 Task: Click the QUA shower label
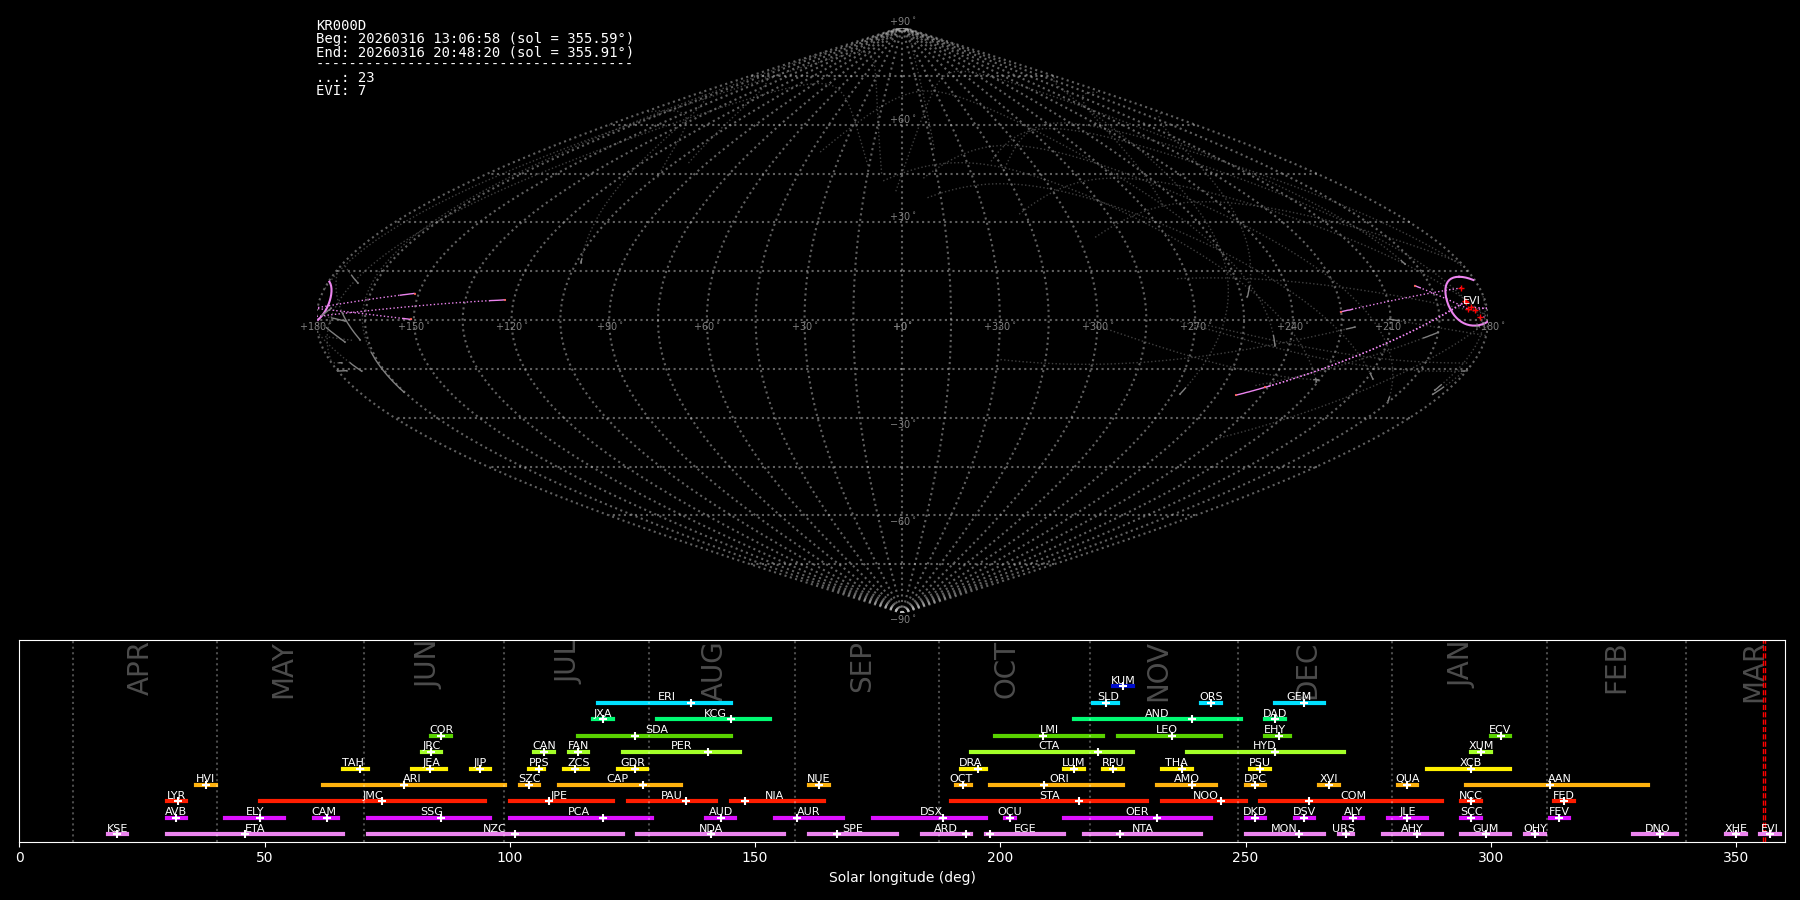[1407, 779]
